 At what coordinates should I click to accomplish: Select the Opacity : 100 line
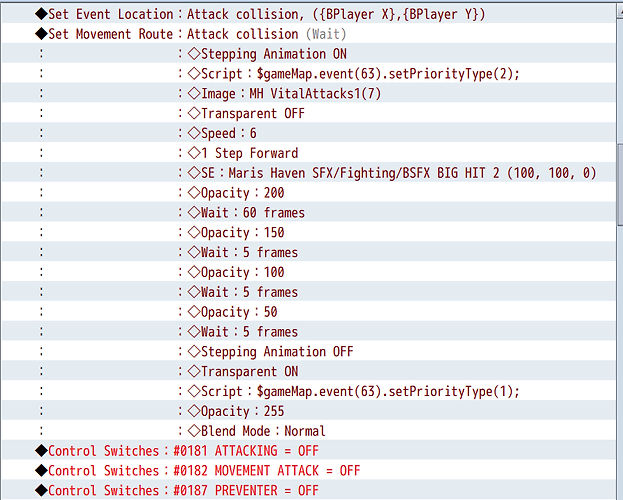coord(308,272)
